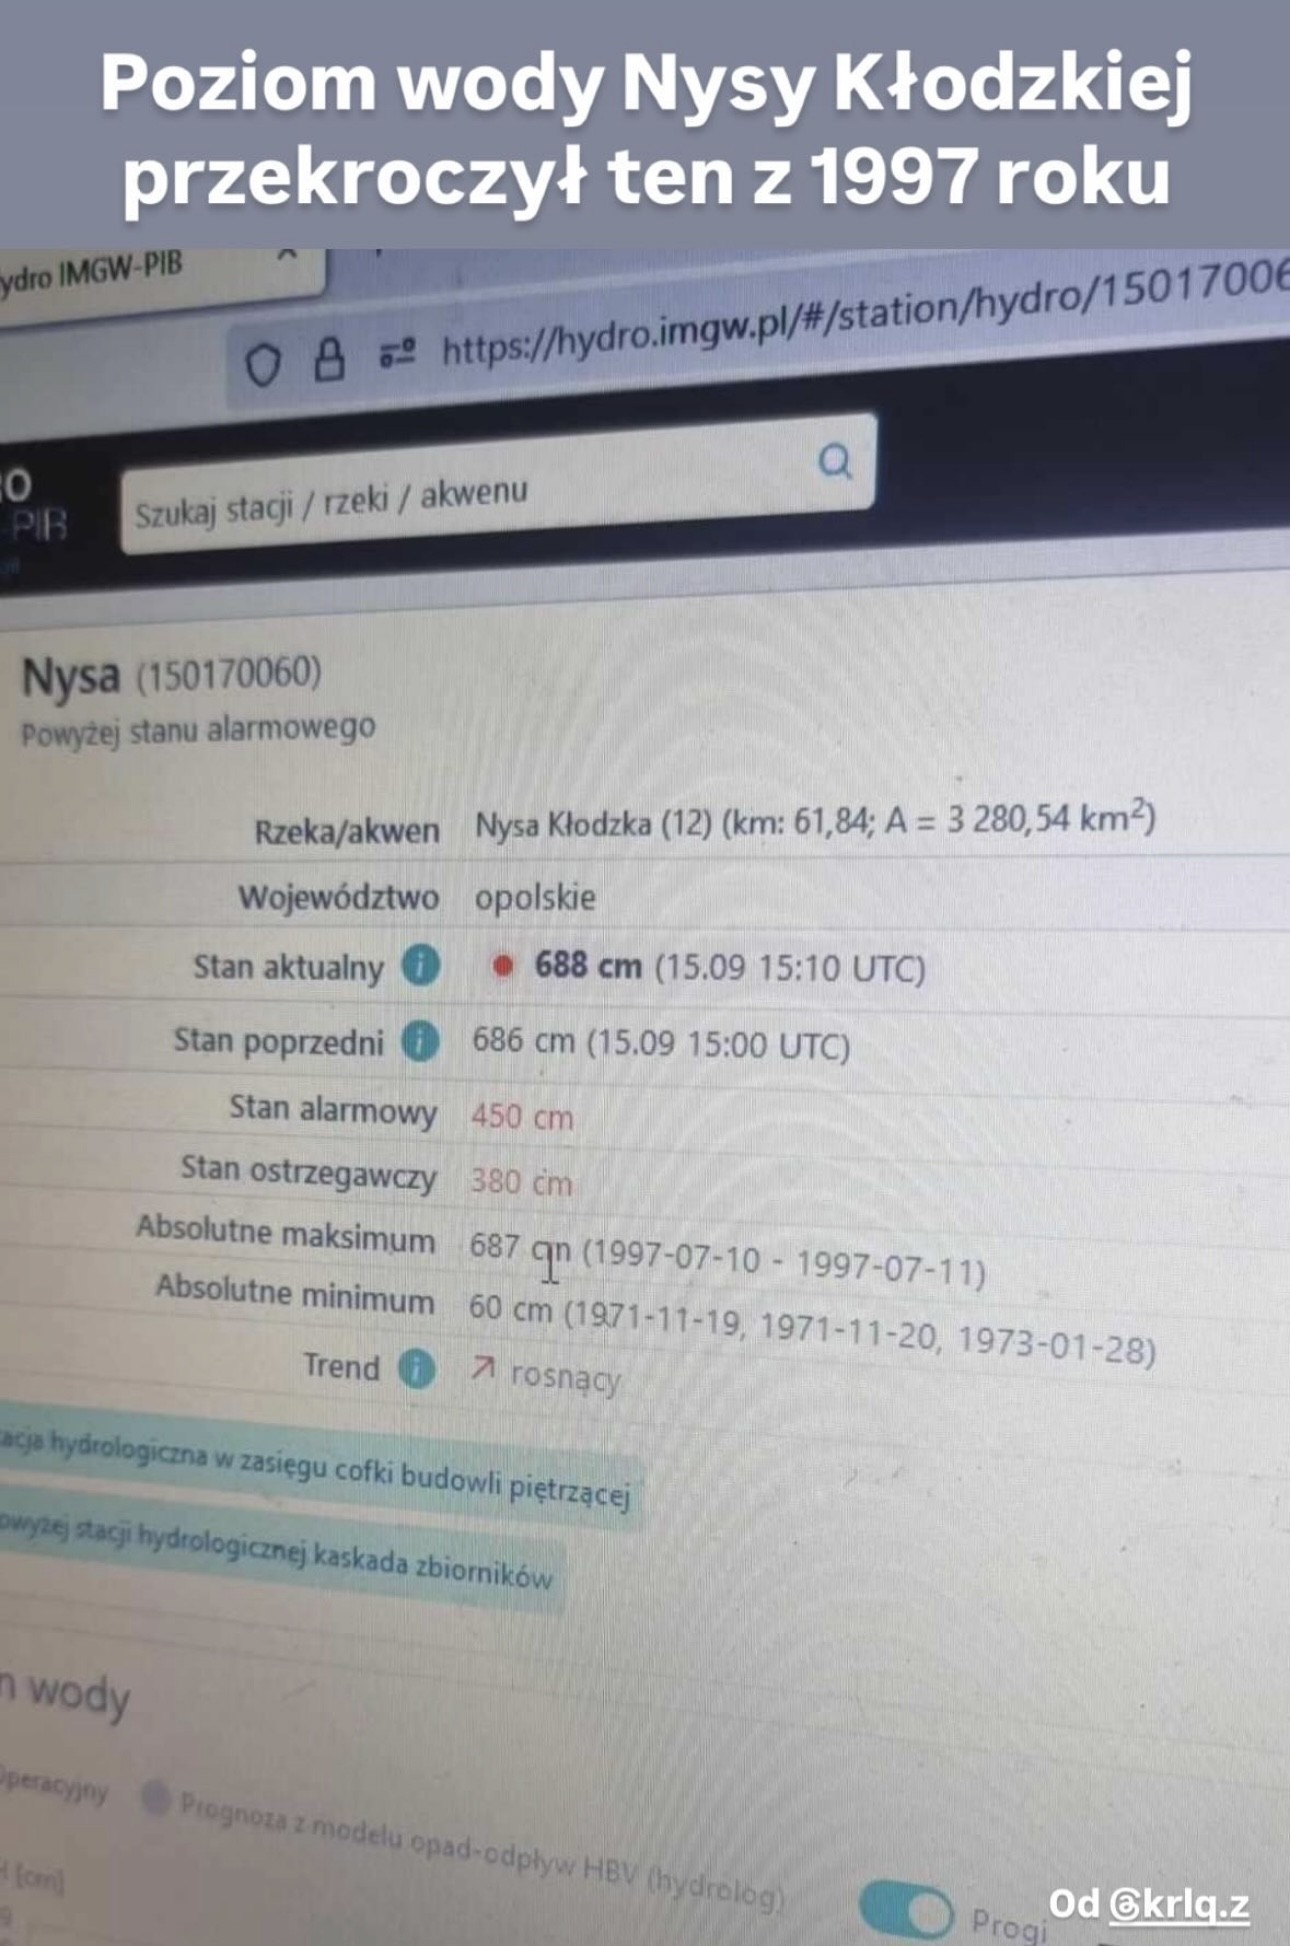The height and width of the screenshot is (1946, 1290).
Task: Click the search magnifier icon
Action: click(x=835, y=461)
